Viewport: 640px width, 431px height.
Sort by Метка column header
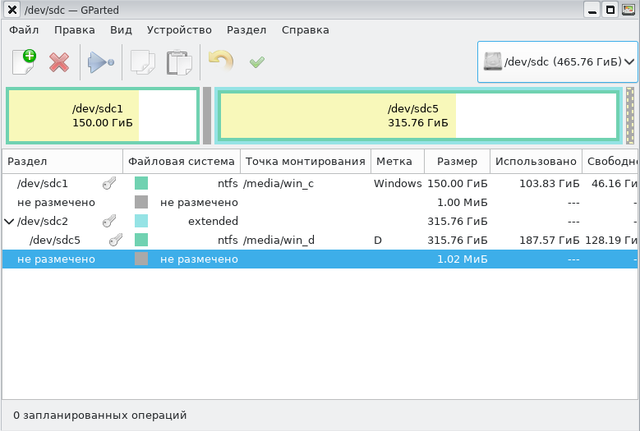tap(398, 161)
